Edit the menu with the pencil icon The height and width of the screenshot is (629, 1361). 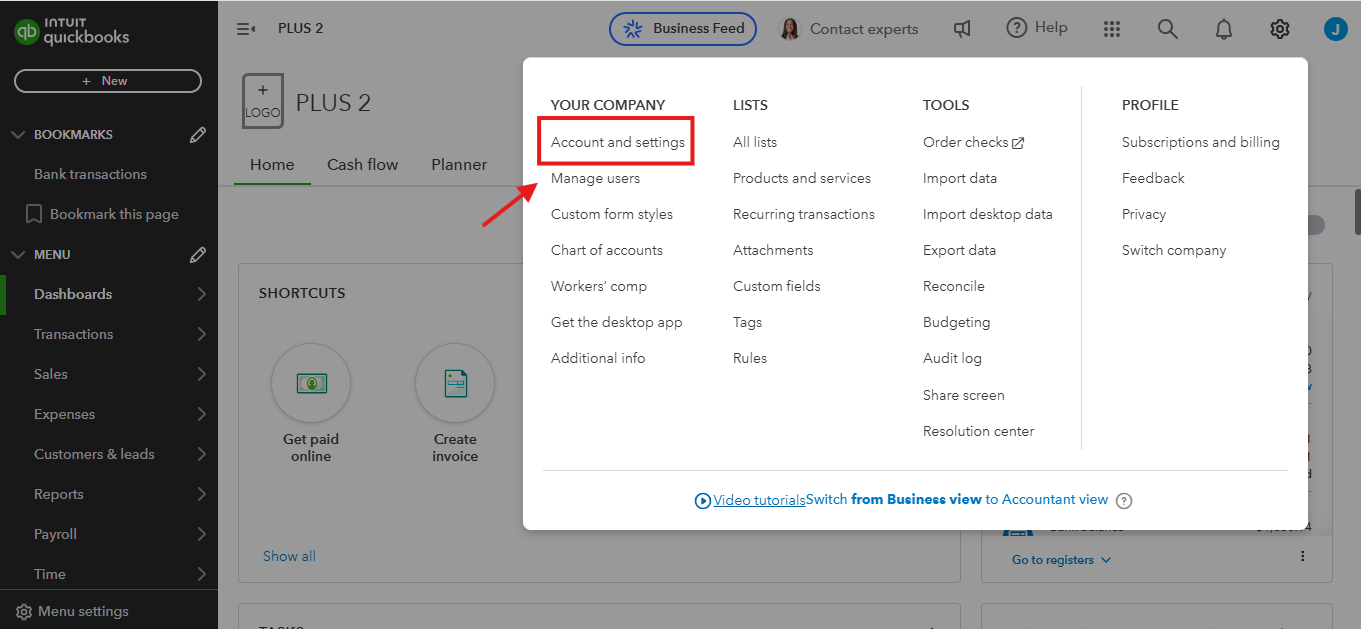pos(198,255)
